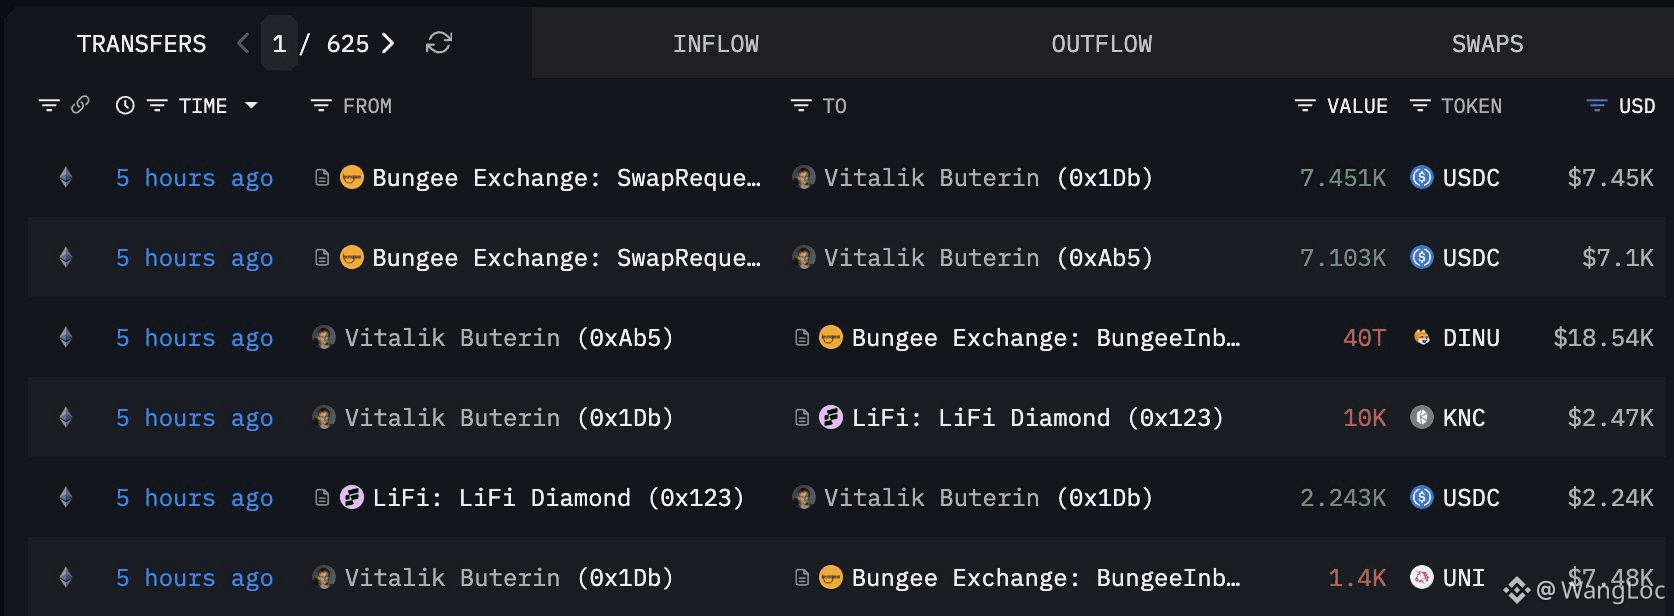Open the TIME sort dropdown arrow
The image size is (1674, 616).
click(x=251, y=105)
